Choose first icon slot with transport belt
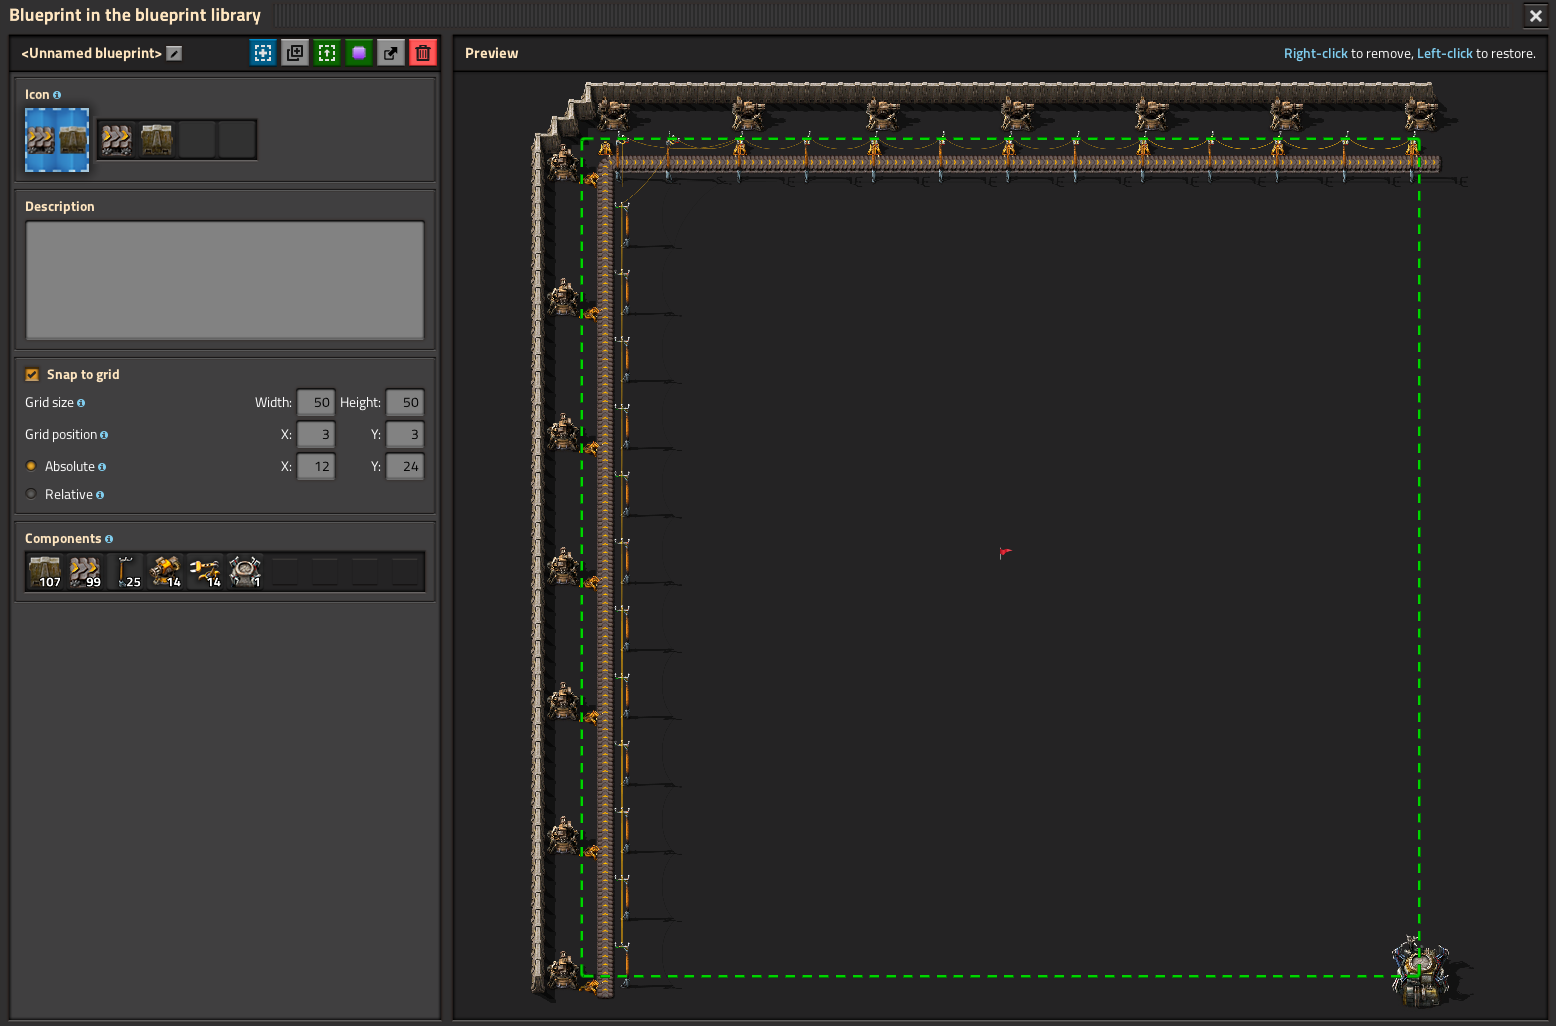The height and width of the screenshot is (1026, 1556). coord(117,140)
